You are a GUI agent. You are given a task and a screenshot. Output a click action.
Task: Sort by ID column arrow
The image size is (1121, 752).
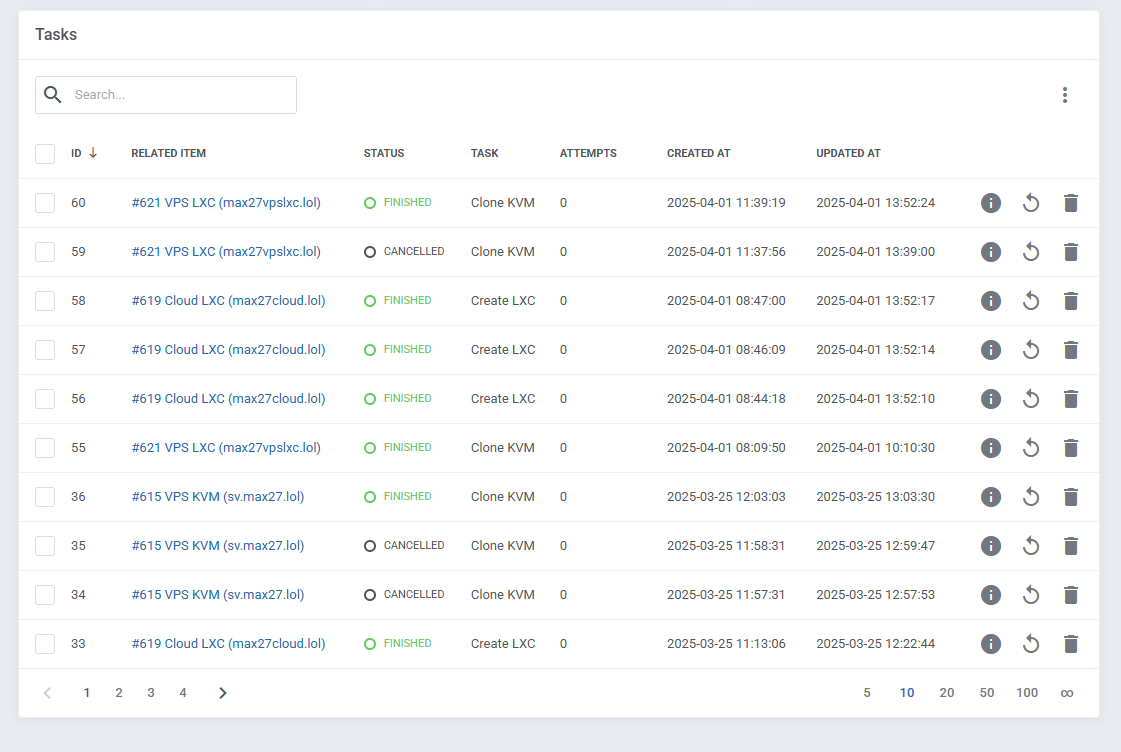[x=93, y=153]
